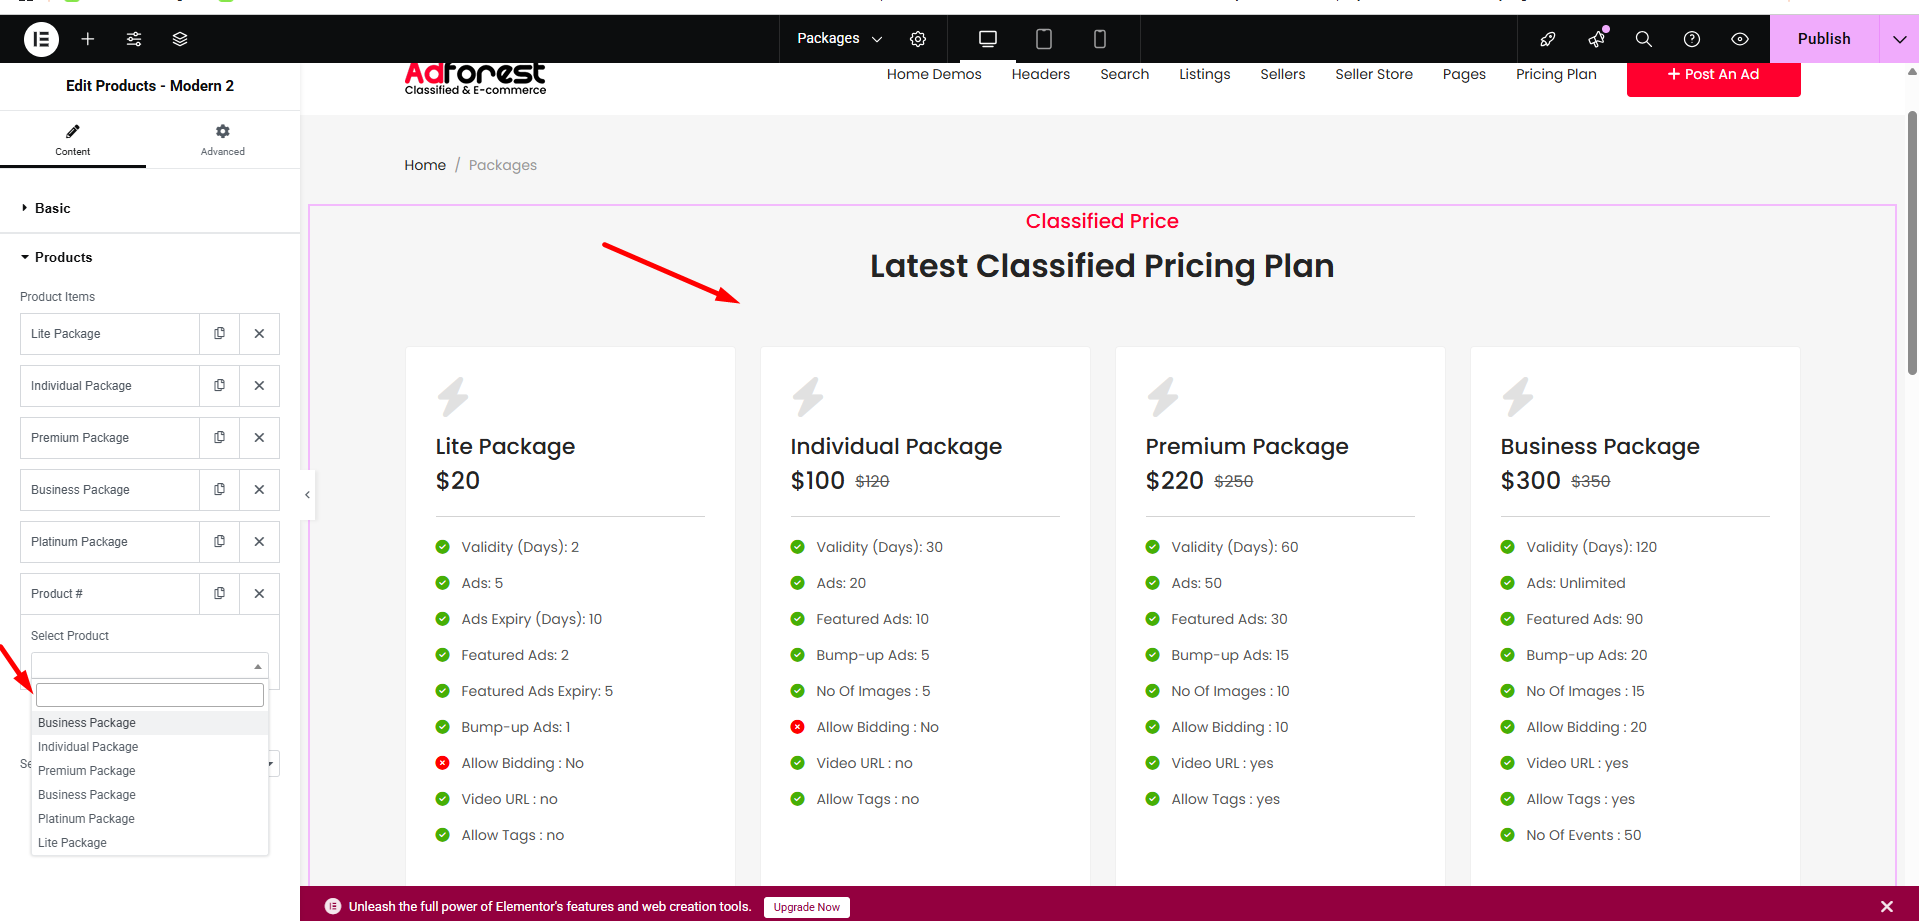Select the Business Package pricing card title
1919x921 pixels.
pos(1600,447)
